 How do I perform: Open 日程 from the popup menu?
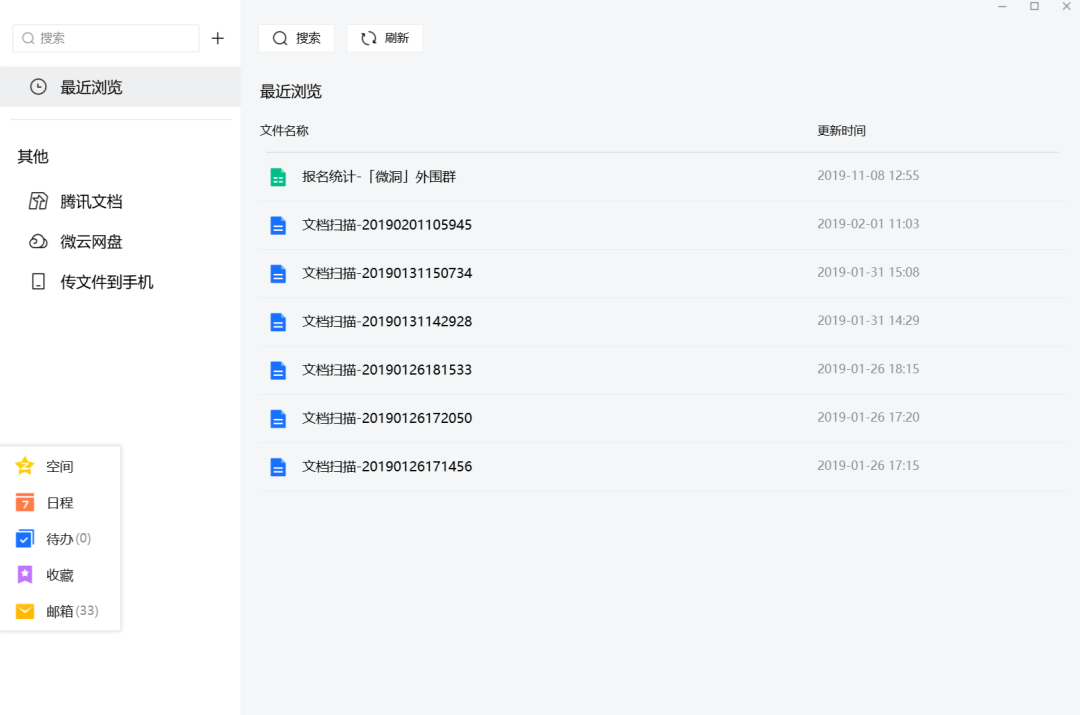click(x=61, y=503)
